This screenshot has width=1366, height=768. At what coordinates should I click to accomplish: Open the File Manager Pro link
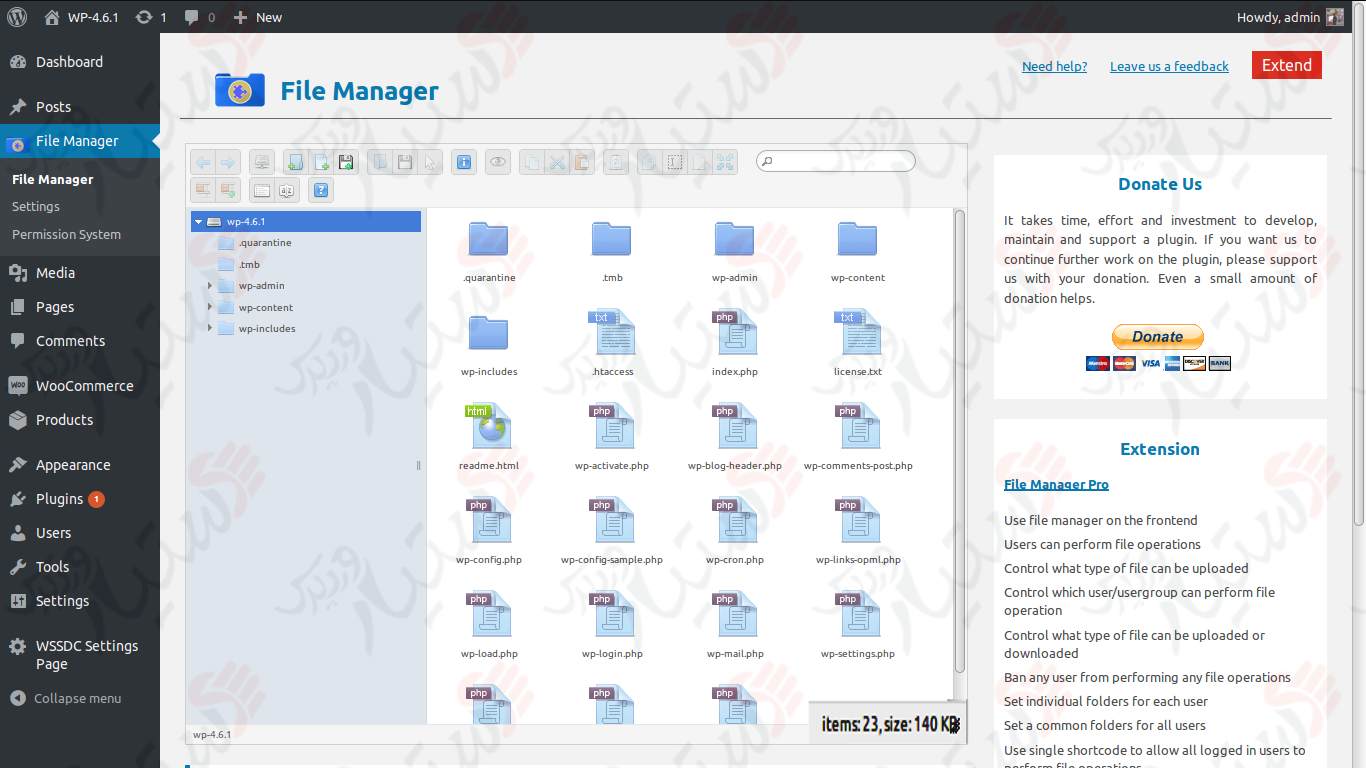coord(1056,484)
